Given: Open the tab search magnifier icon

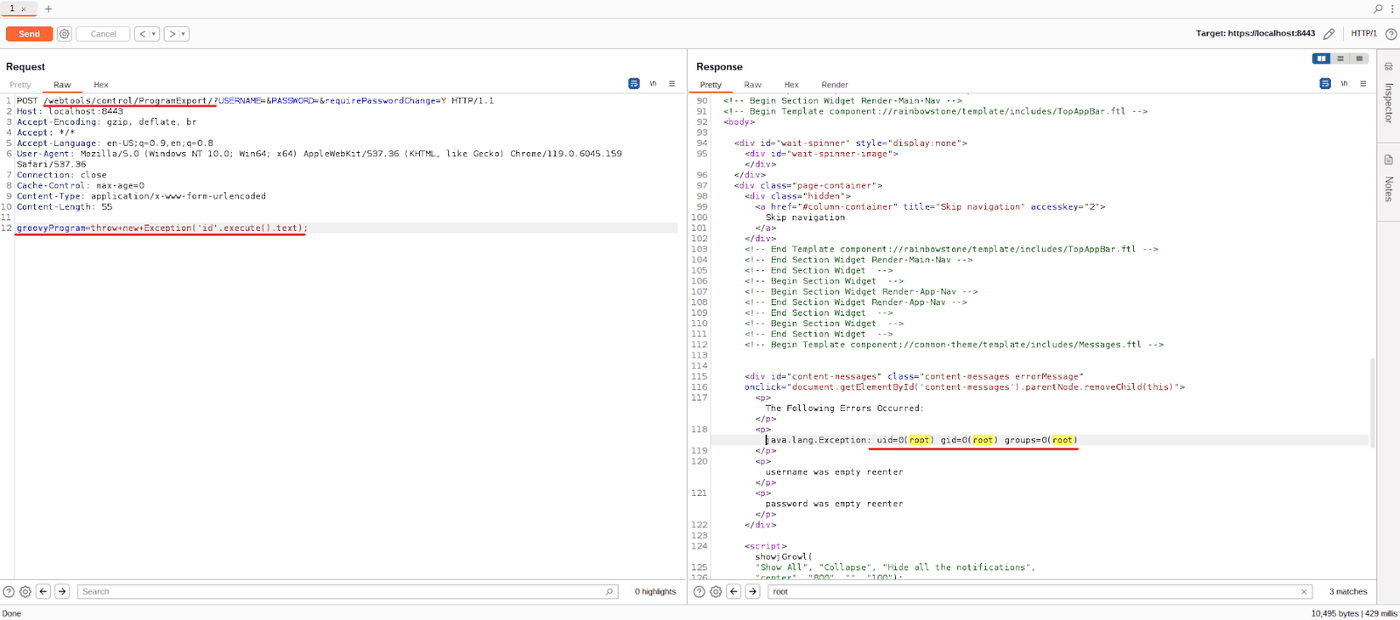Looking at the screenshot, I should tap(1379, 8).
